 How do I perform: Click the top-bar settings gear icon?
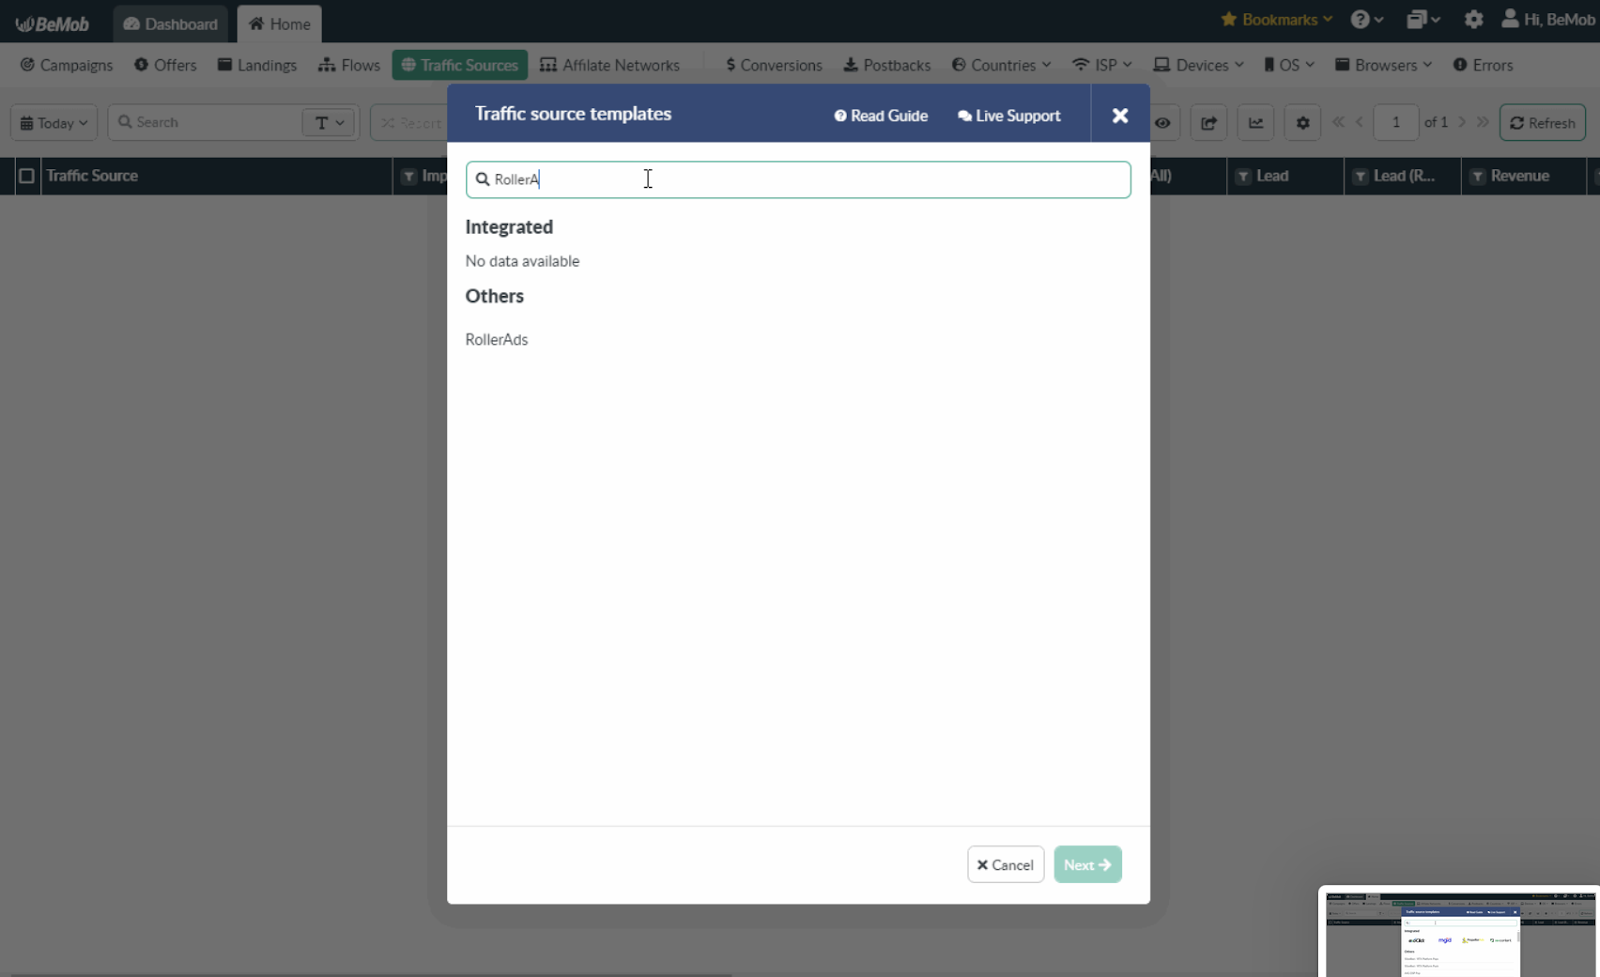pyautogui.click(x=1473, y=20)
